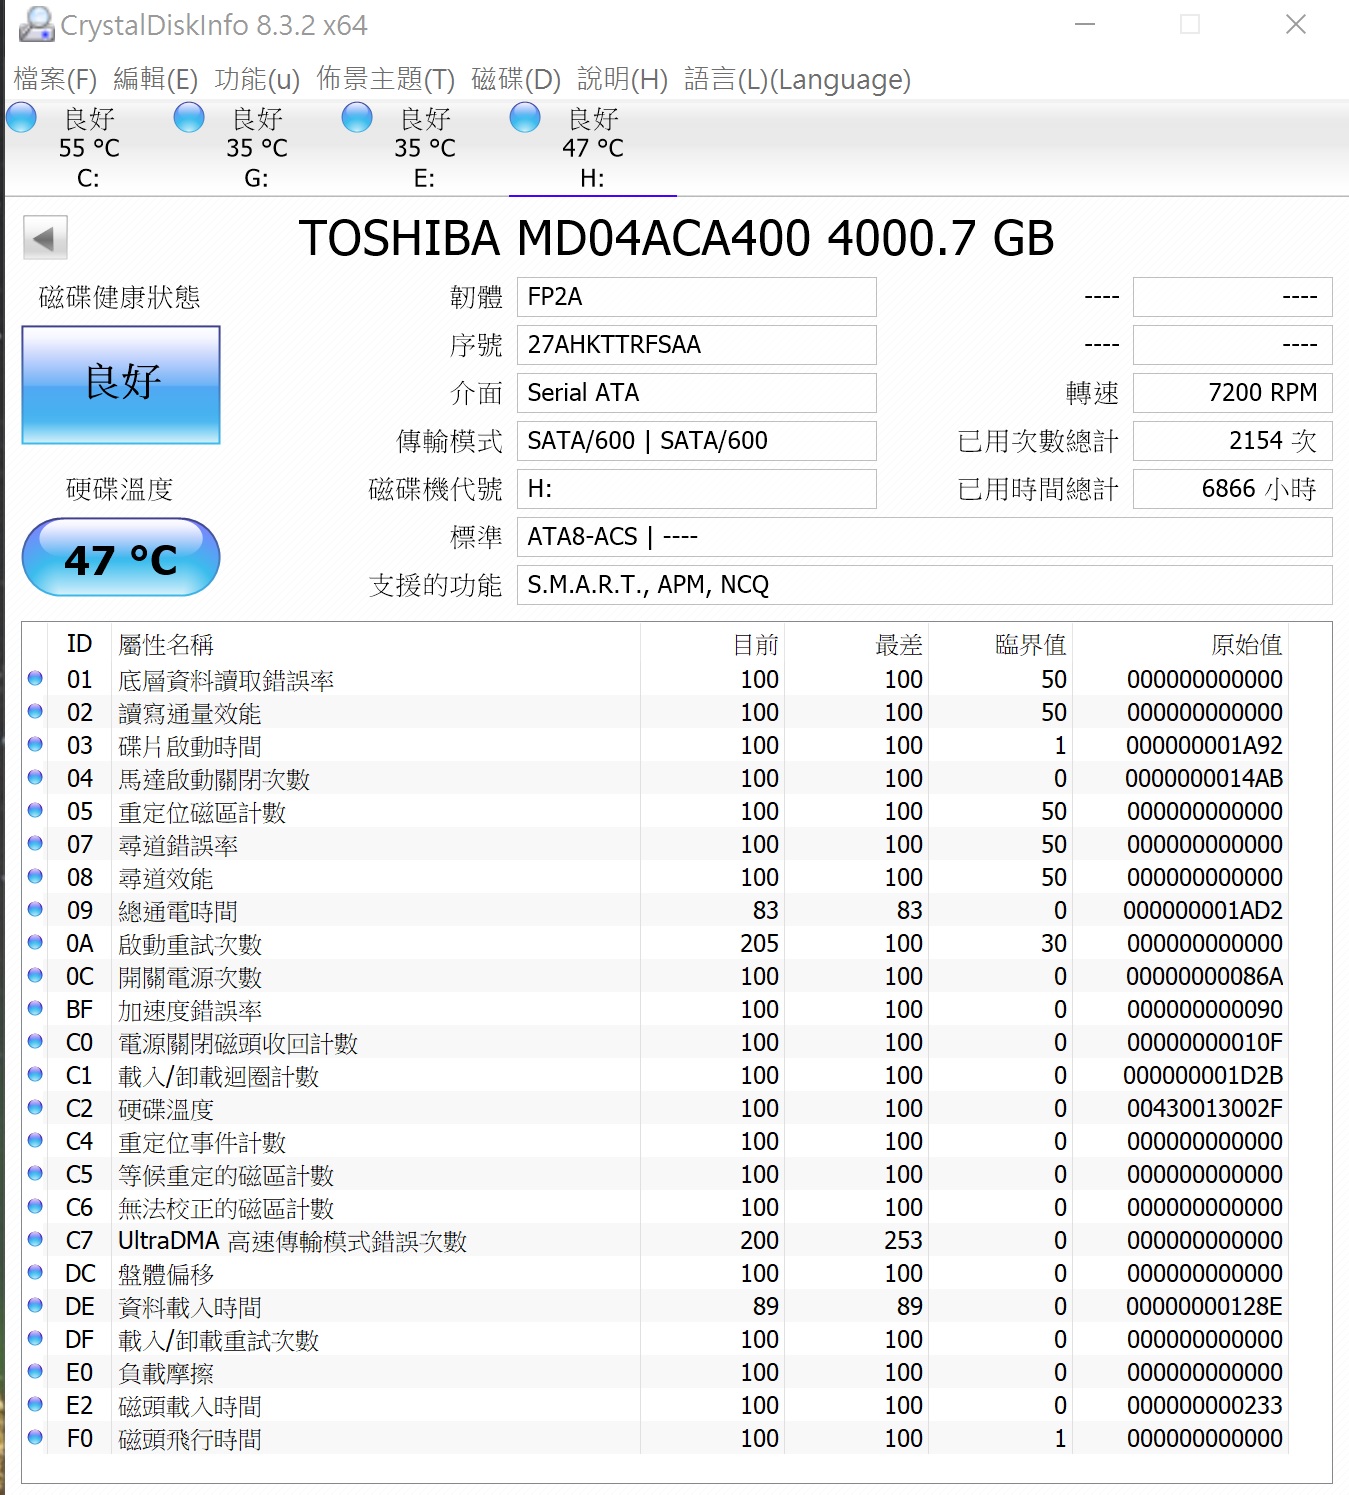The height and width of the screenshot is (1495, 1349).
Task: Open the 編輯(E) menu
Action: point(155,79)
